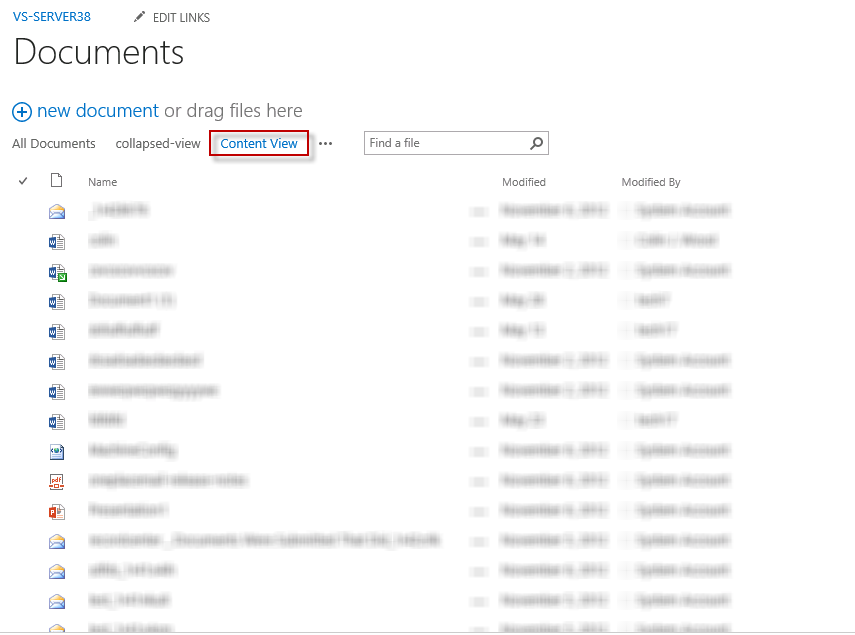The height and width of the screenshot is (635, 855).
Task: Click the document type icon column header
Action: pyautogui.click(x=57, y=181)
